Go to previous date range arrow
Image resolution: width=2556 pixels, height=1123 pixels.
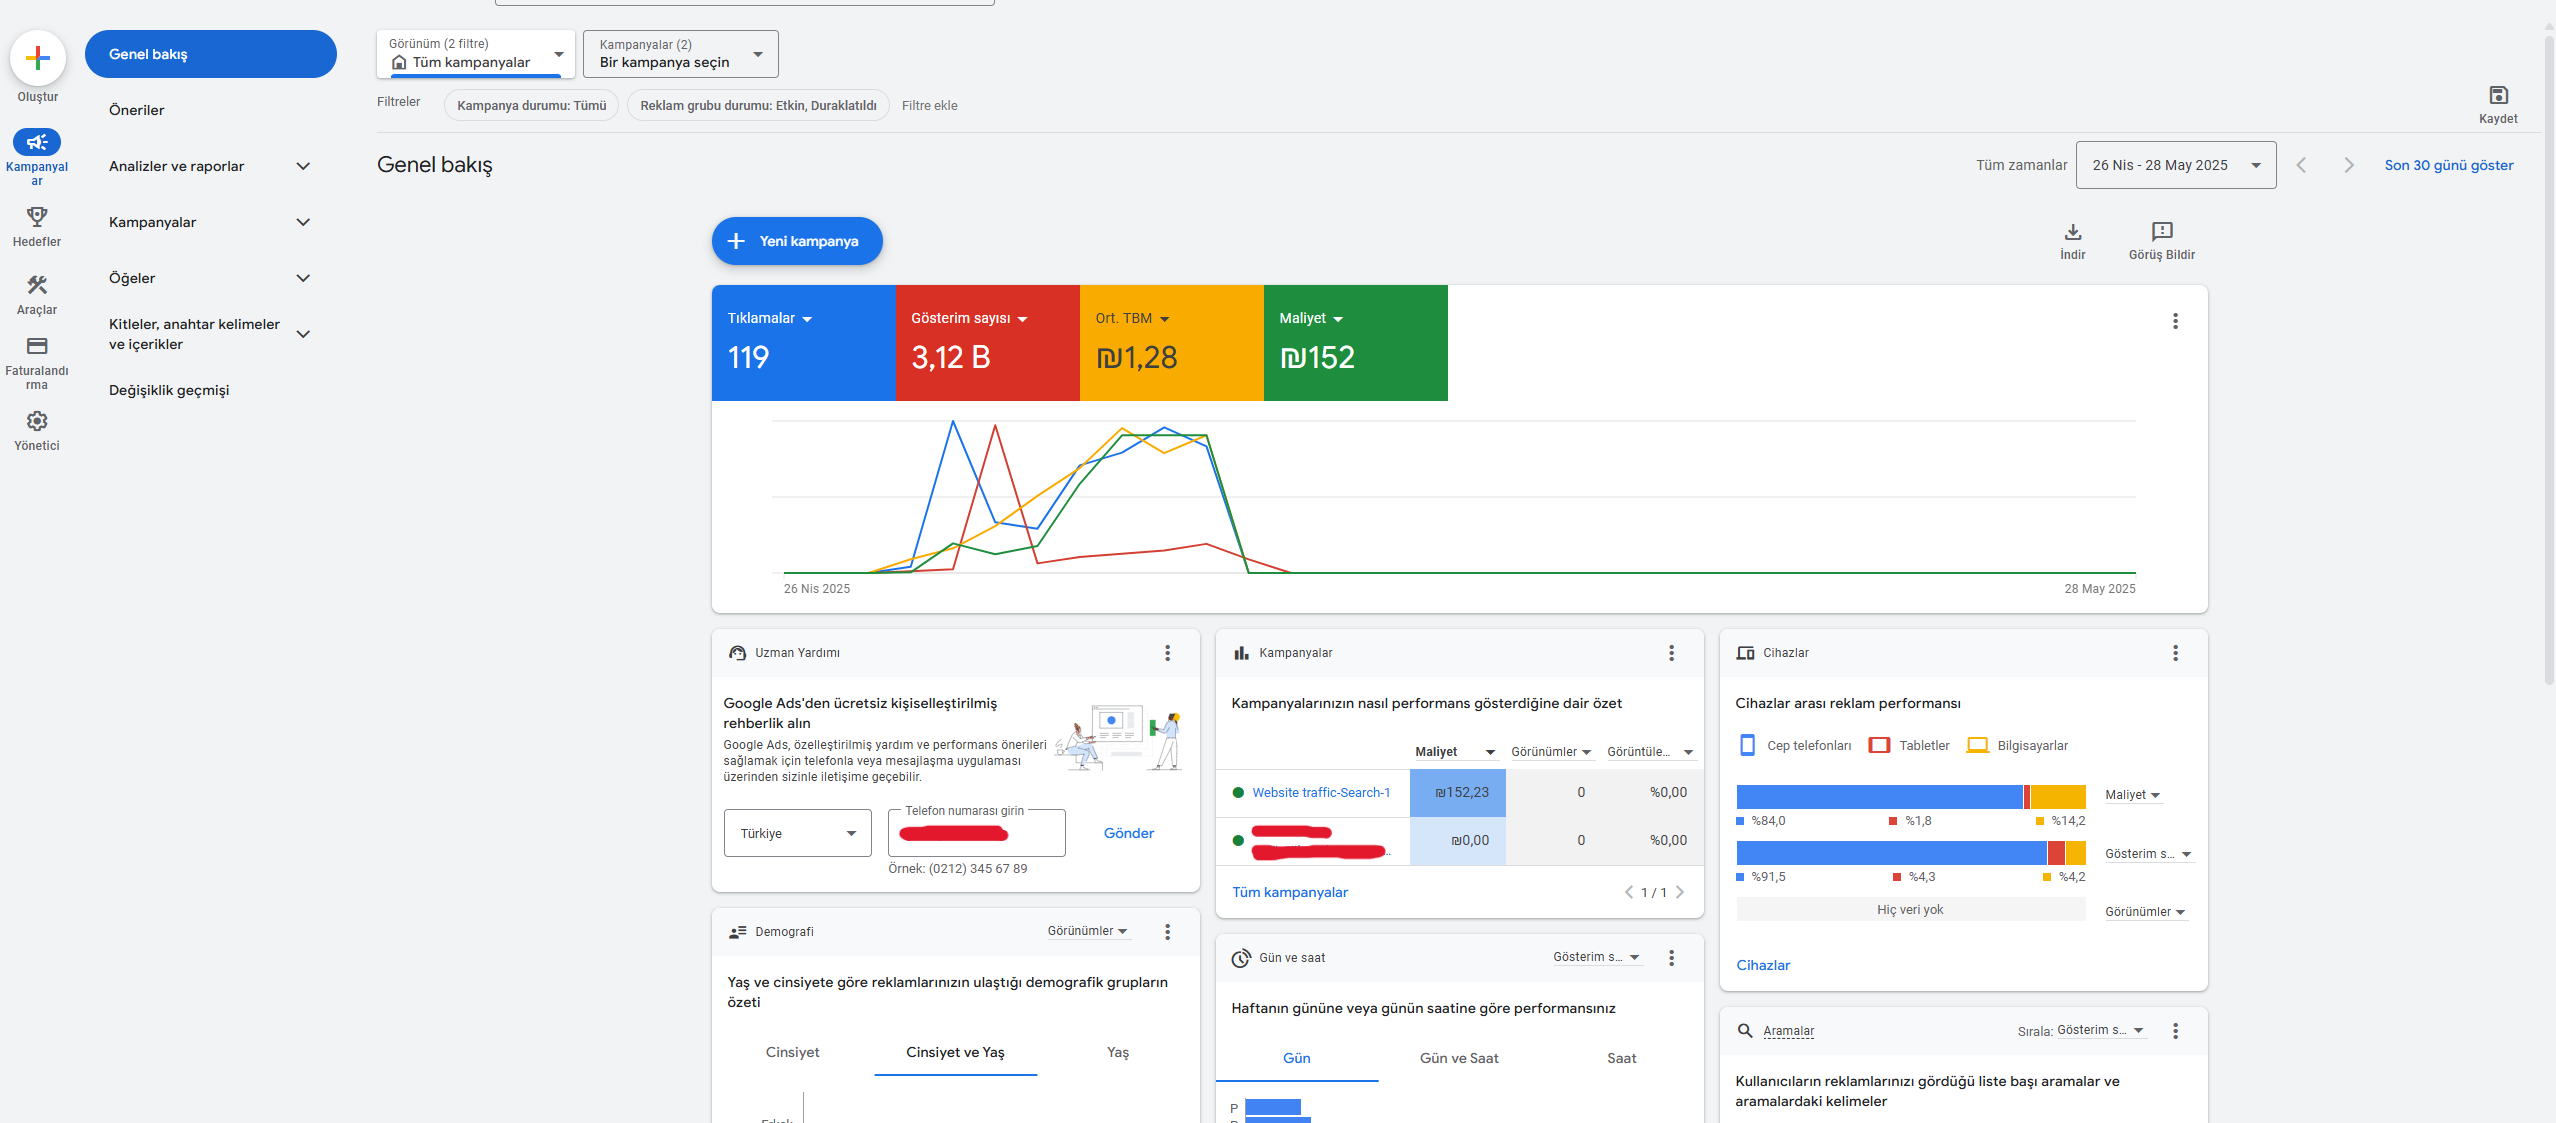[x=2301, y=165]
